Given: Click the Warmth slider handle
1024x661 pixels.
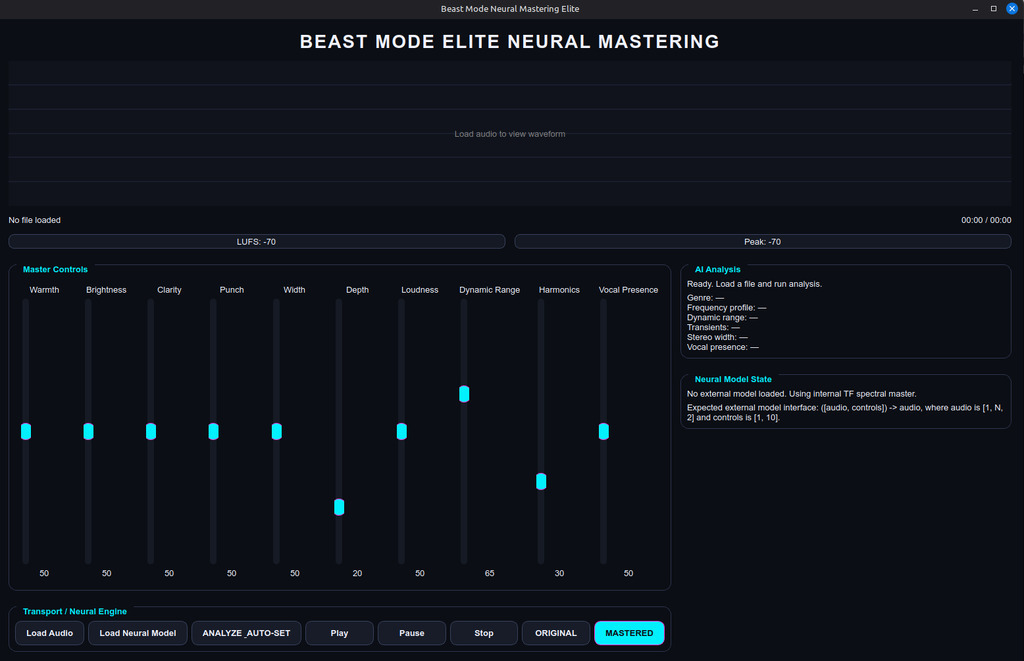Looking at the screenshot, I should coord(26,431).
